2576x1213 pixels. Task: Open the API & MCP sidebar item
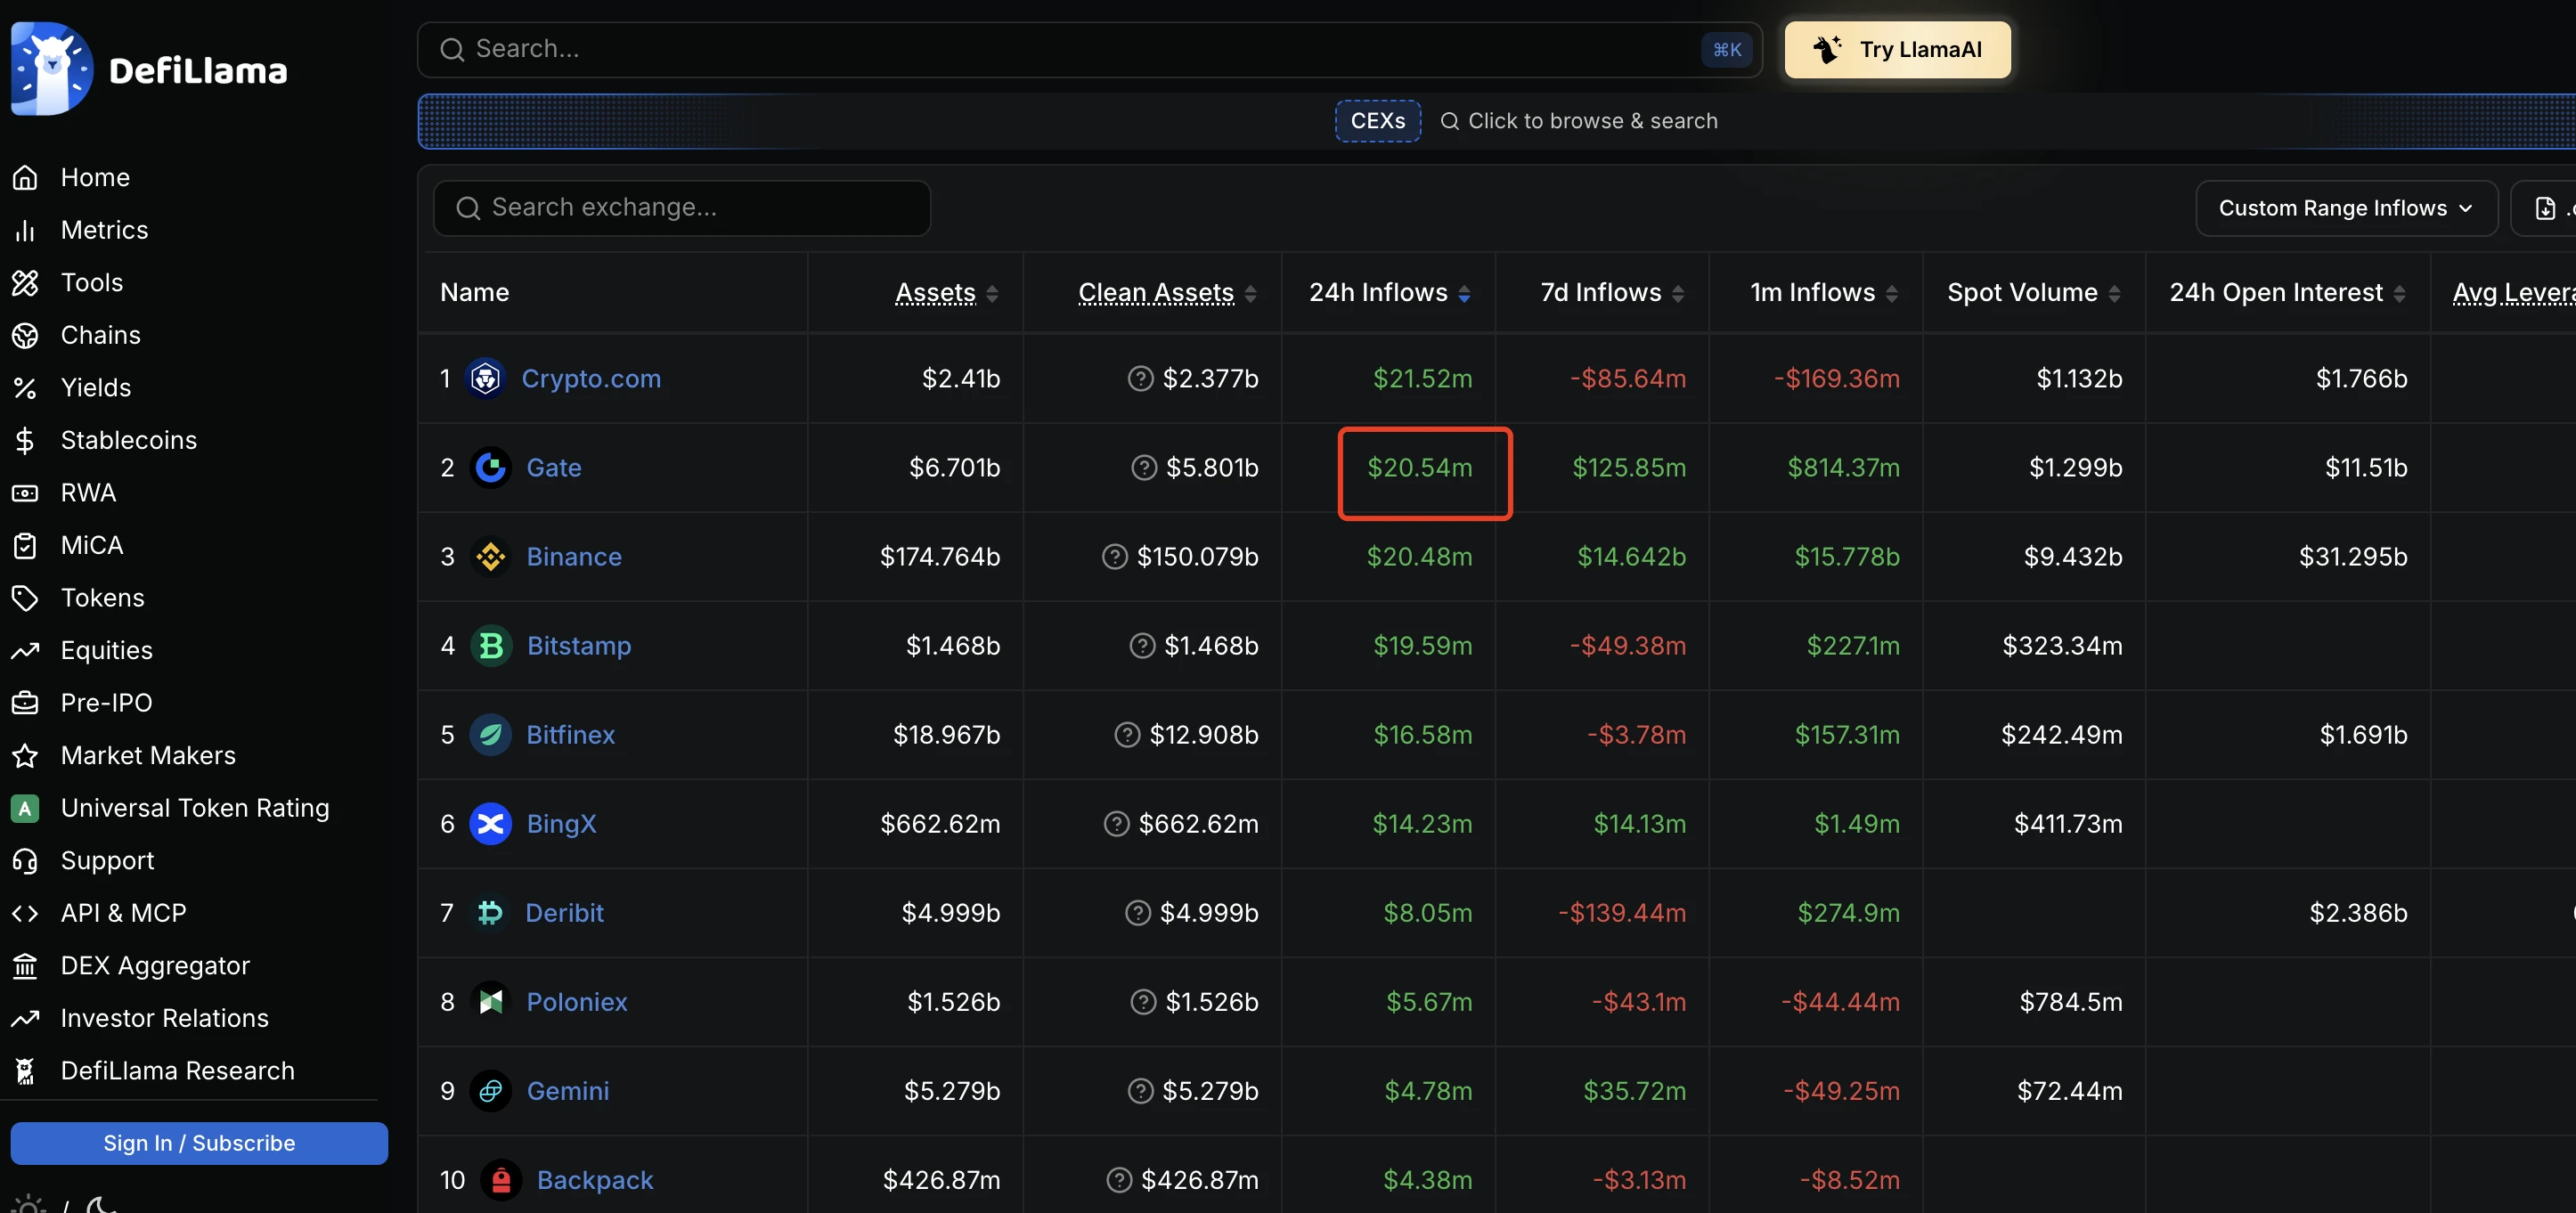coord(123,914)
